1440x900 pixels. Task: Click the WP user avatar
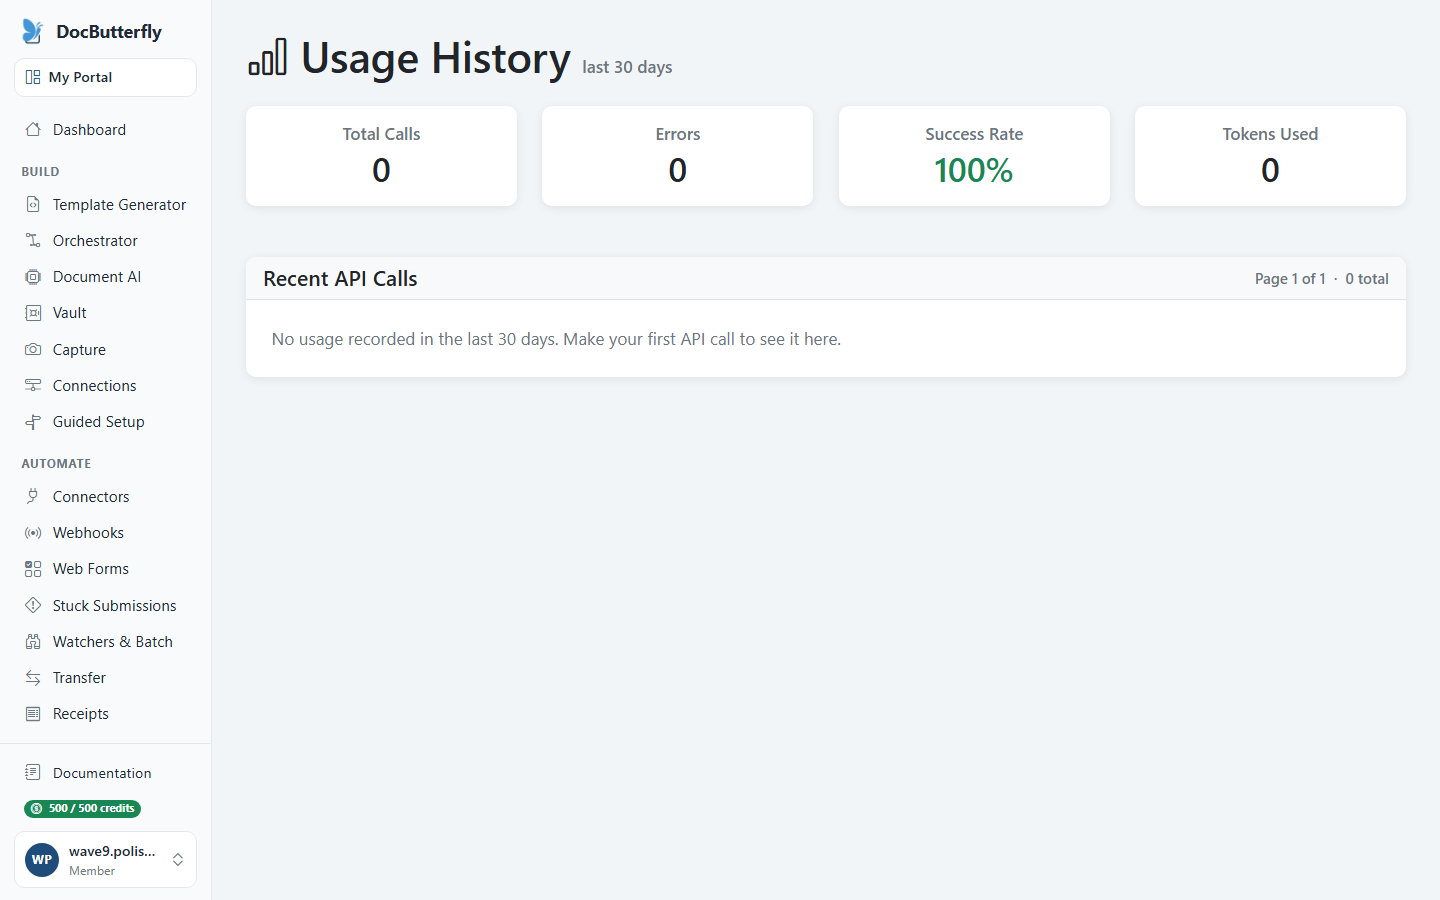tap(42, 860)
